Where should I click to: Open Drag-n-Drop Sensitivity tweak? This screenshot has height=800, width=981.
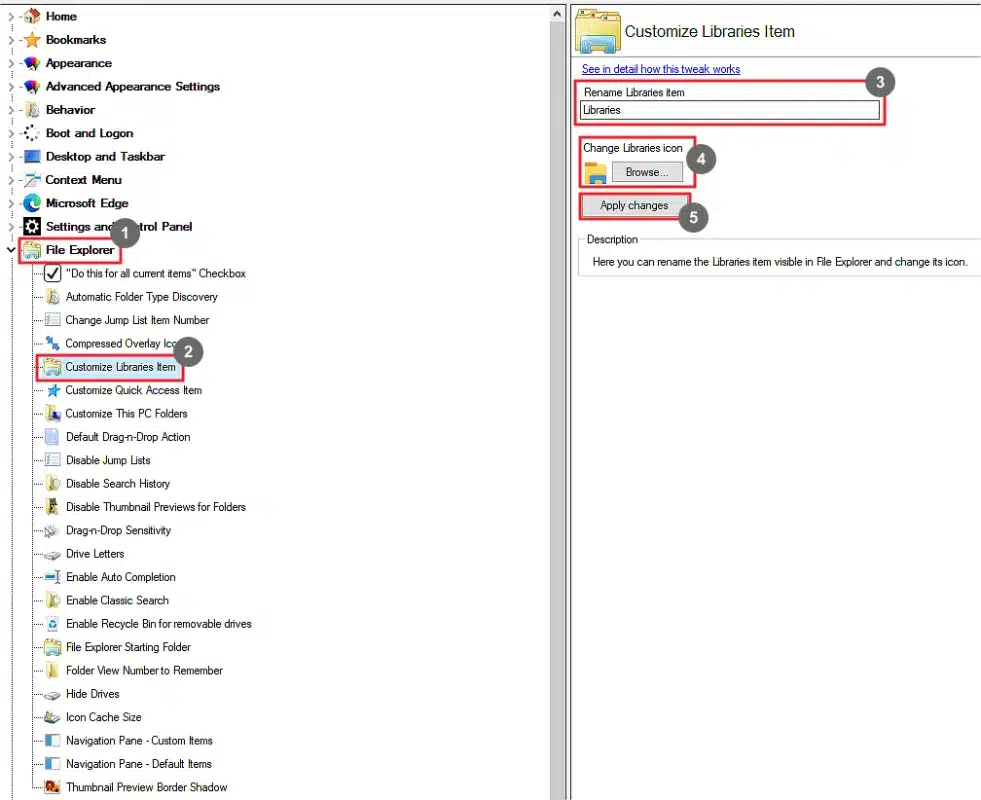tap(118, 530)
